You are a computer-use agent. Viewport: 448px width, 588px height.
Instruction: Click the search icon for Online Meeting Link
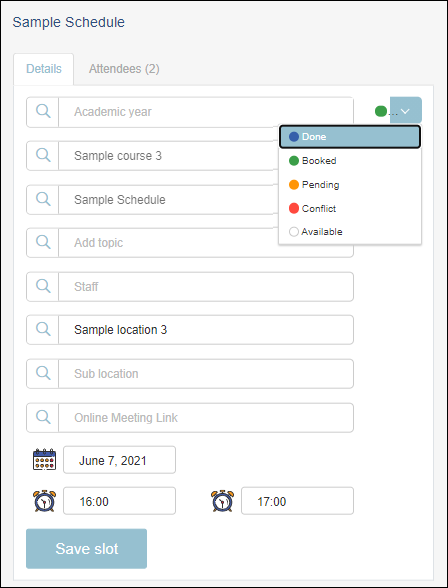pyautogui.click(x=43, y=417)
